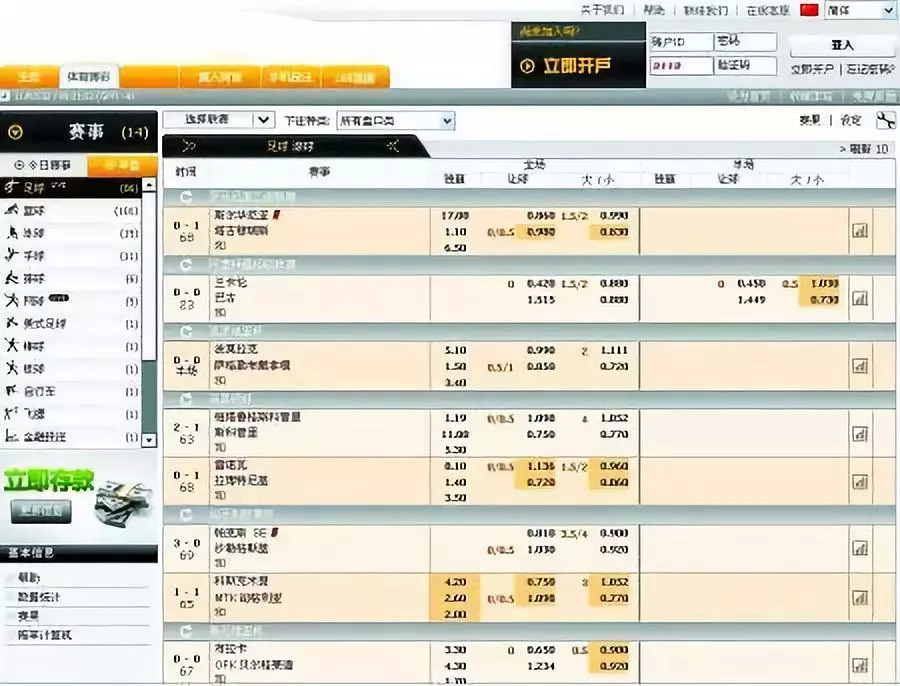Select the 篮球 basketball sport icon
Screen dimensions: 900x686
tap(11, 210)
